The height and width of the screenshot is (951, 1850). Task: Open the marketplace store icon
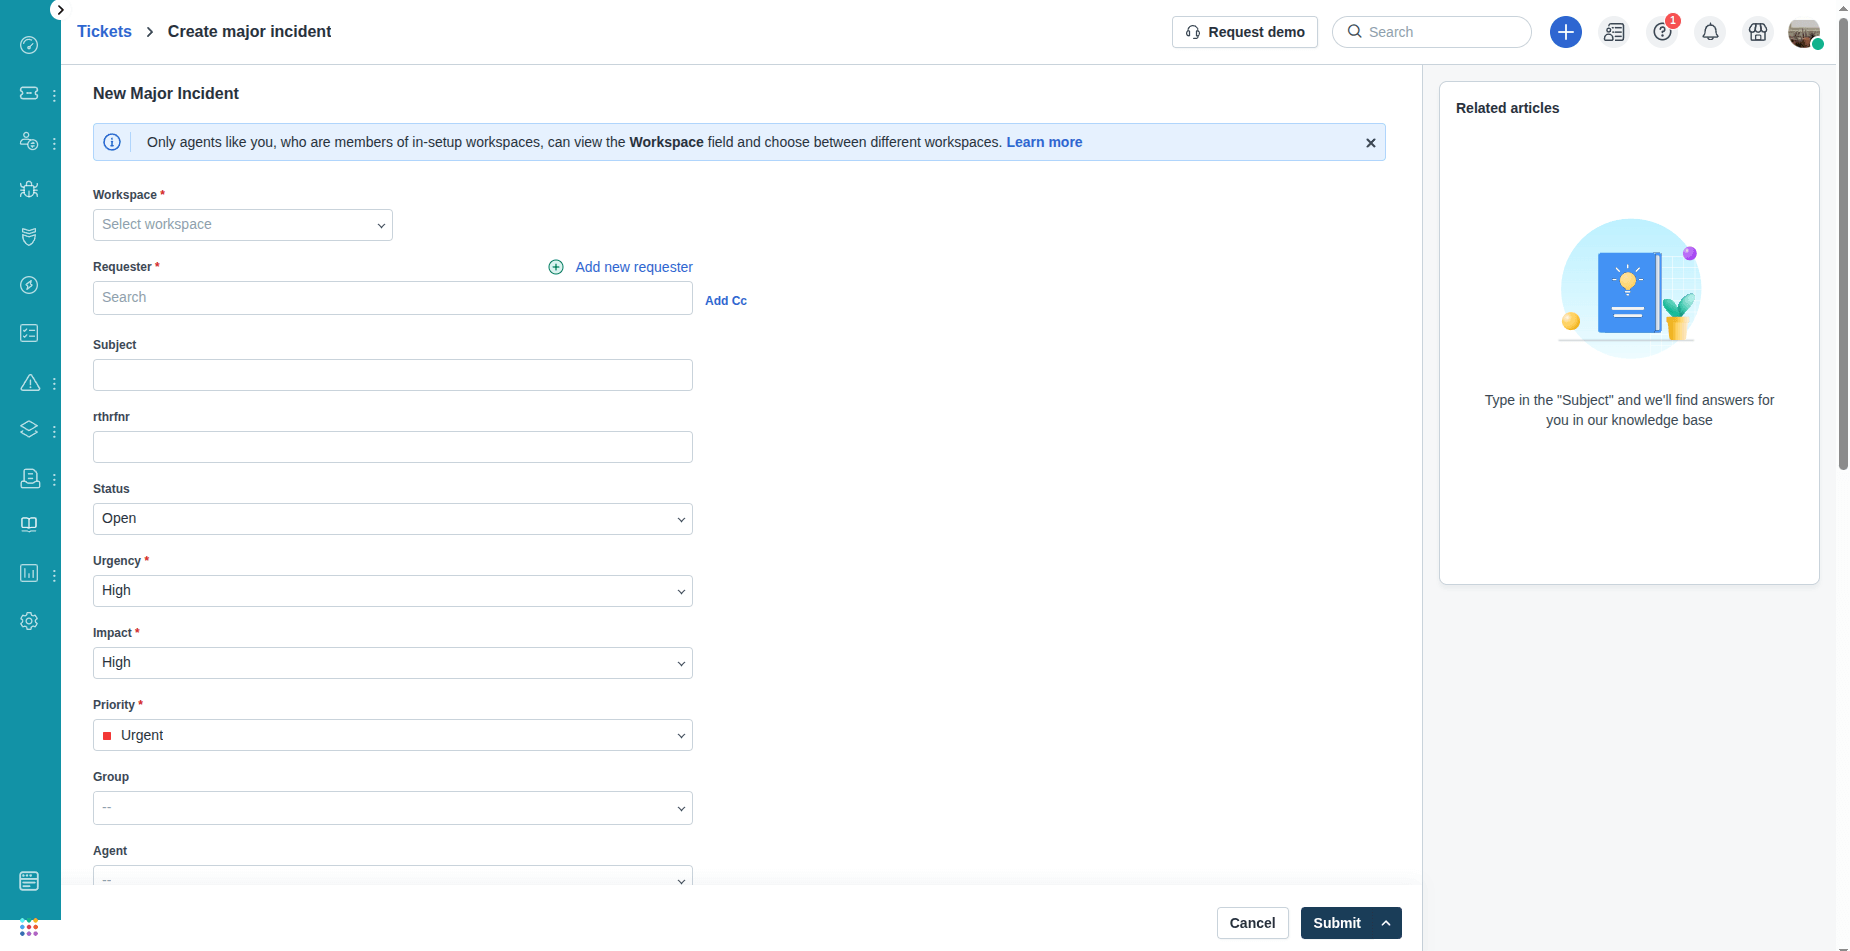tap(1757, 32)
